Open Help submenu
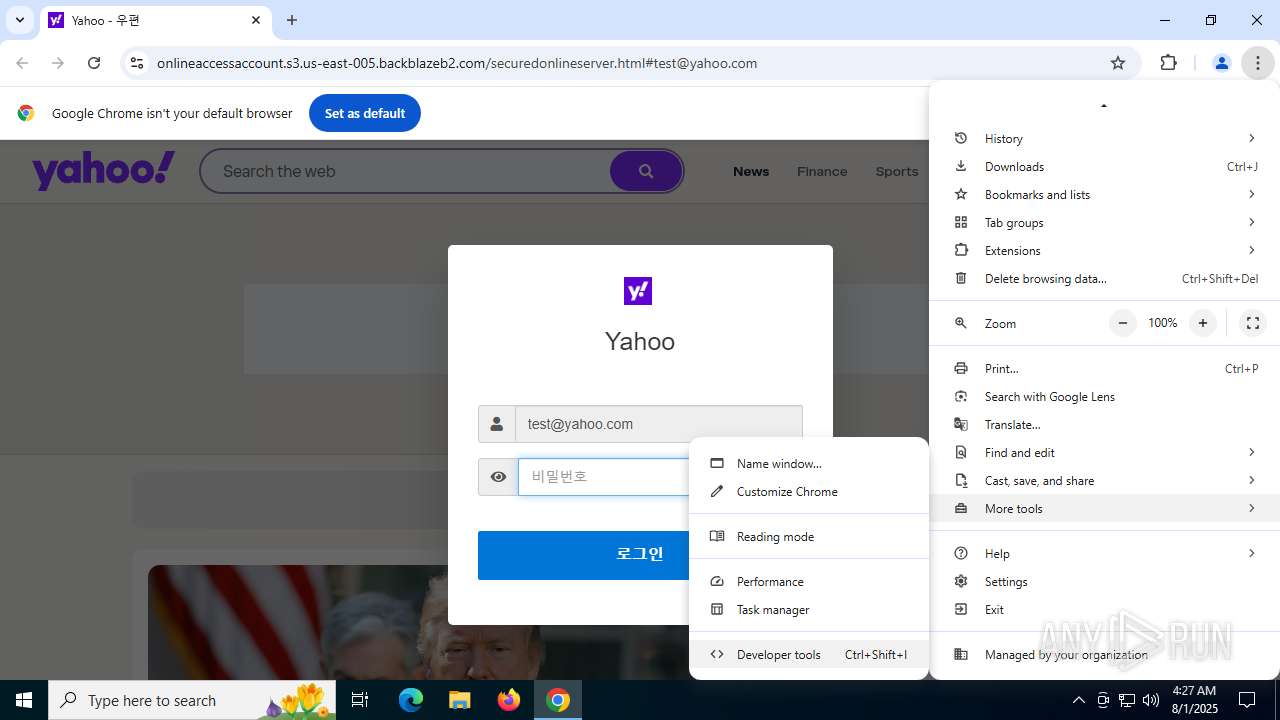The width and height of the screenshot is (1280, 720). [x=1104, y=553]
